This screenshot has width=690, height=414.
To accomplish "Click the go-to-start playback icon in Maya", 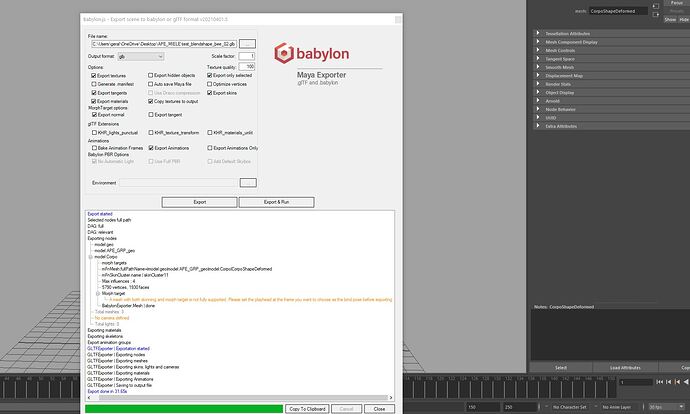I will [660, 382].
